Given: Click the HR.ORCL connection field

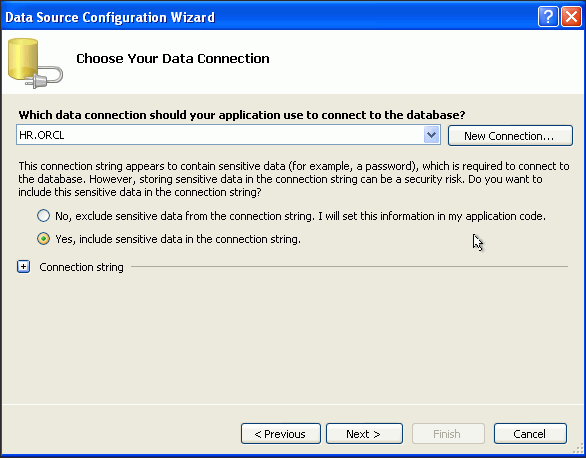Looking at the screenshot, I should [x=228, y=135].
